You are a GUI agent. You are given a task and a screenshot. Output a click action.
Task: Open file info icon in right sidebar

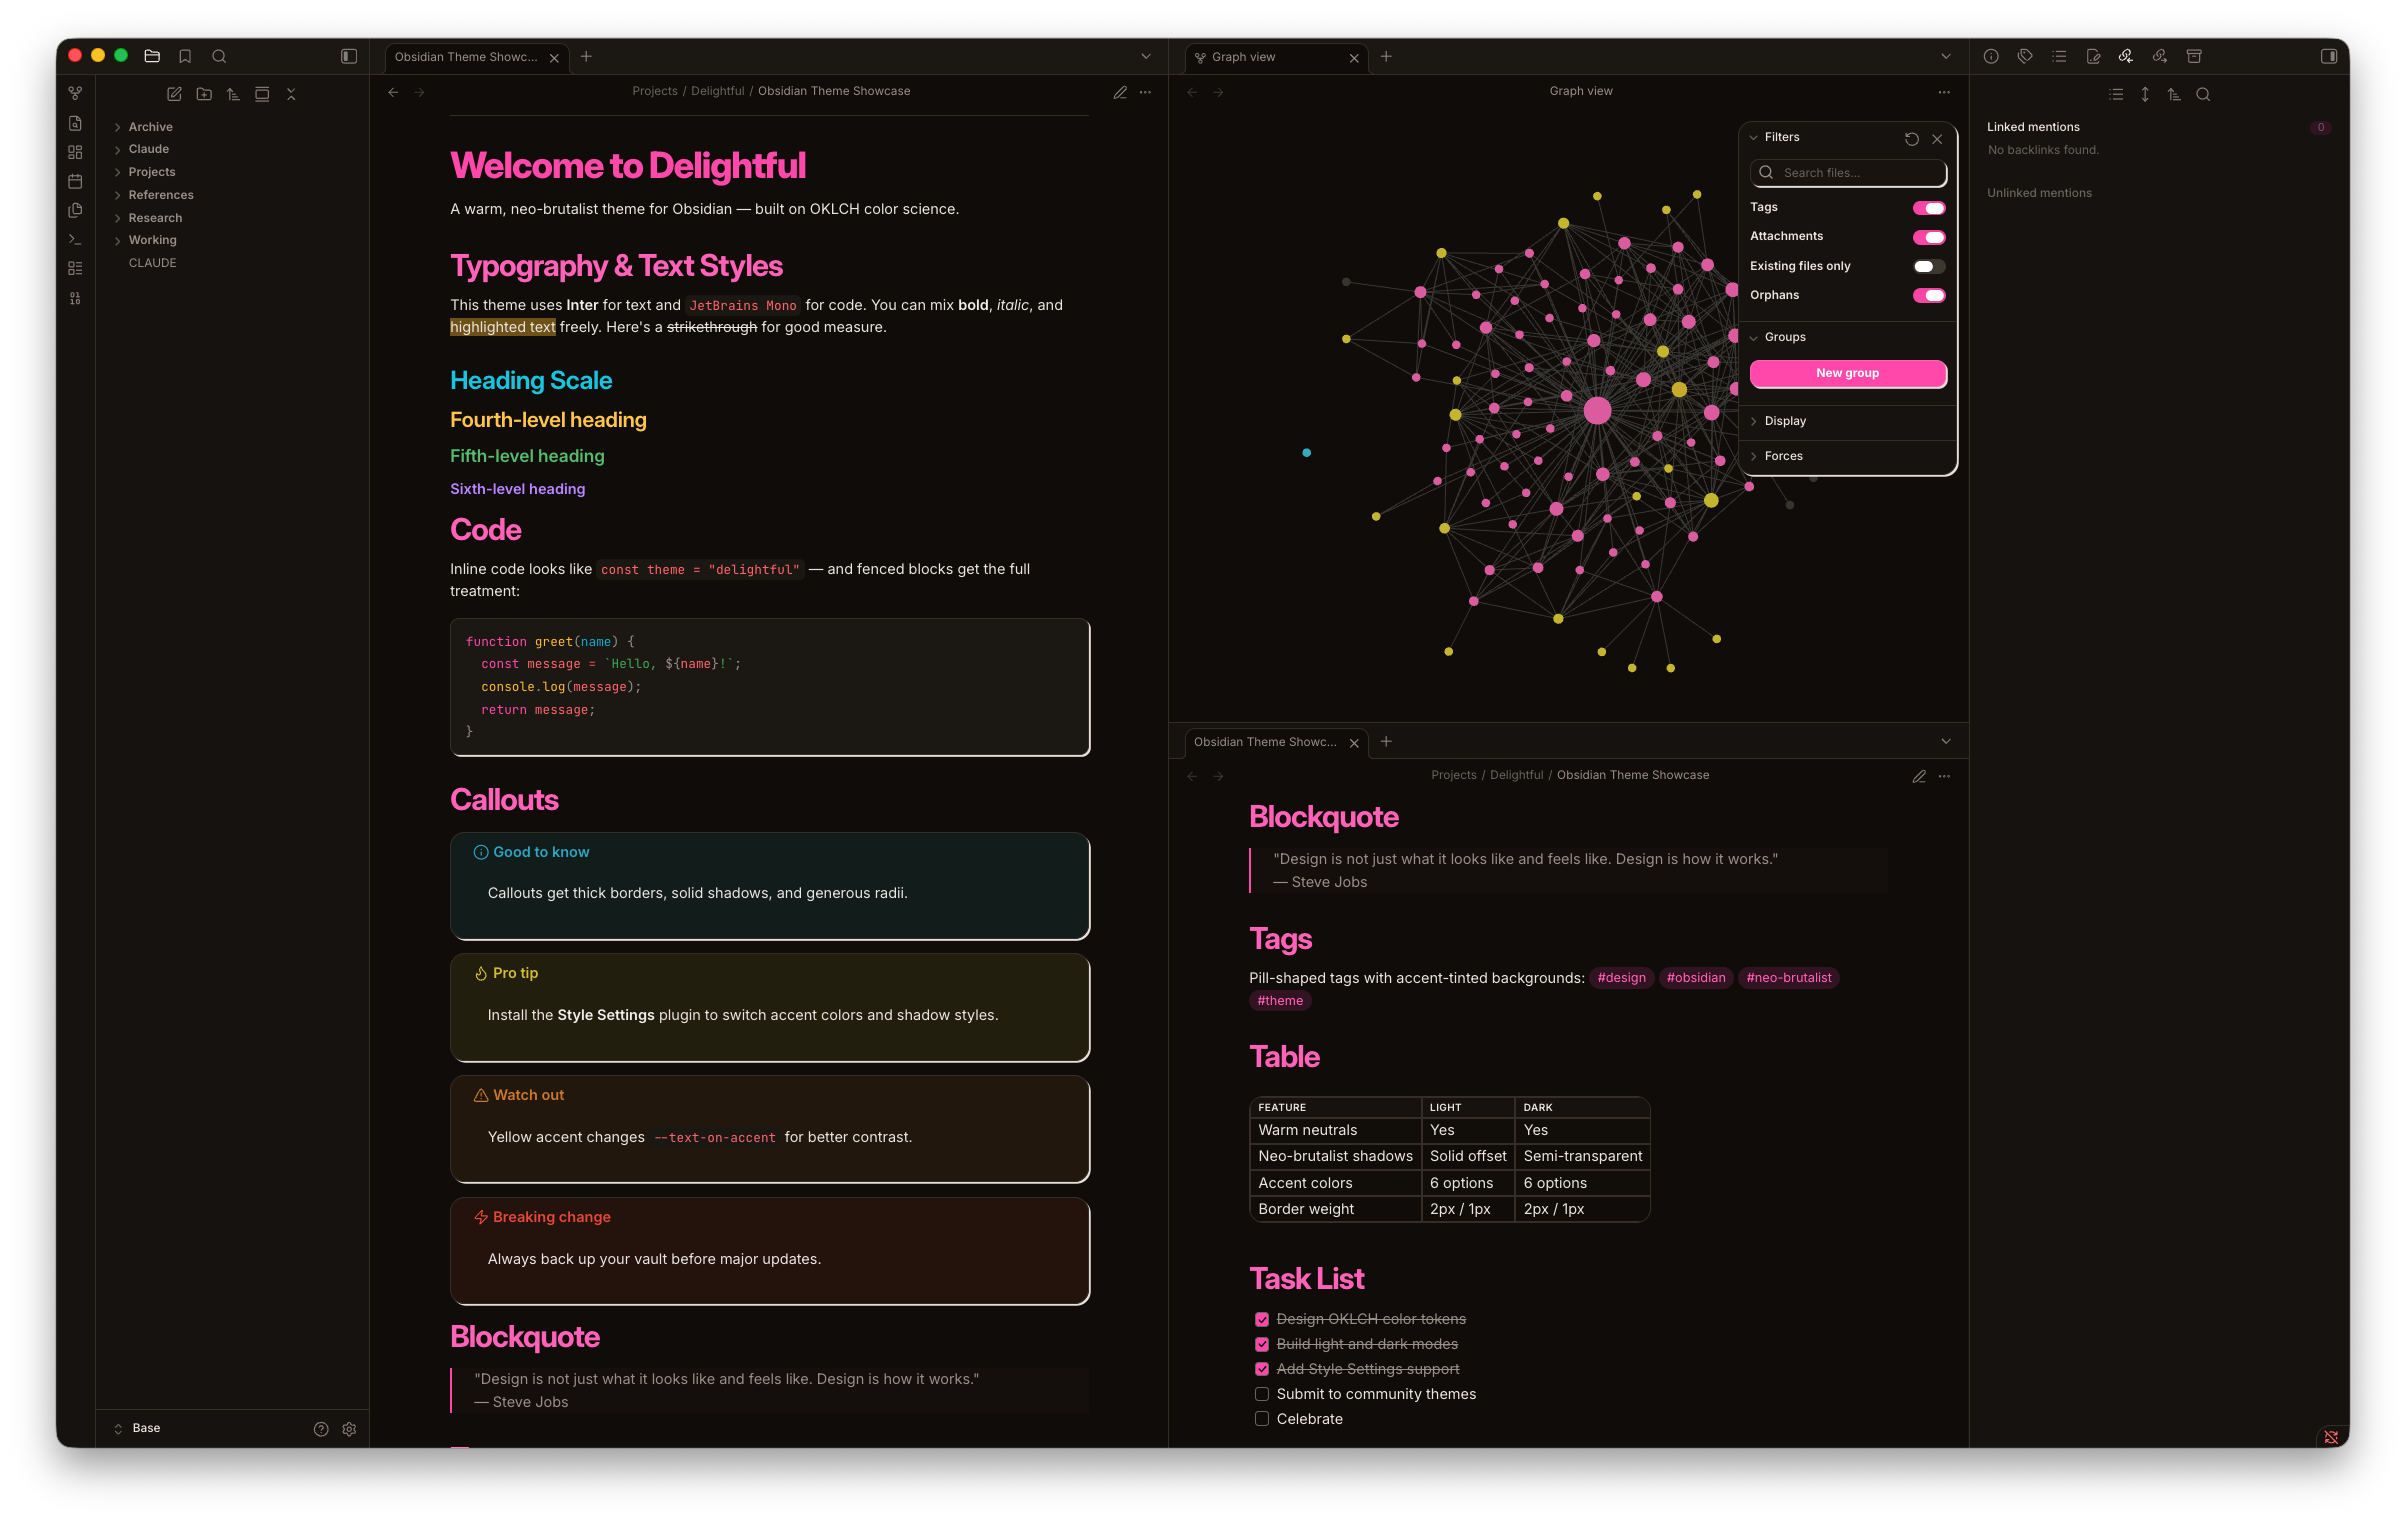1991,56
